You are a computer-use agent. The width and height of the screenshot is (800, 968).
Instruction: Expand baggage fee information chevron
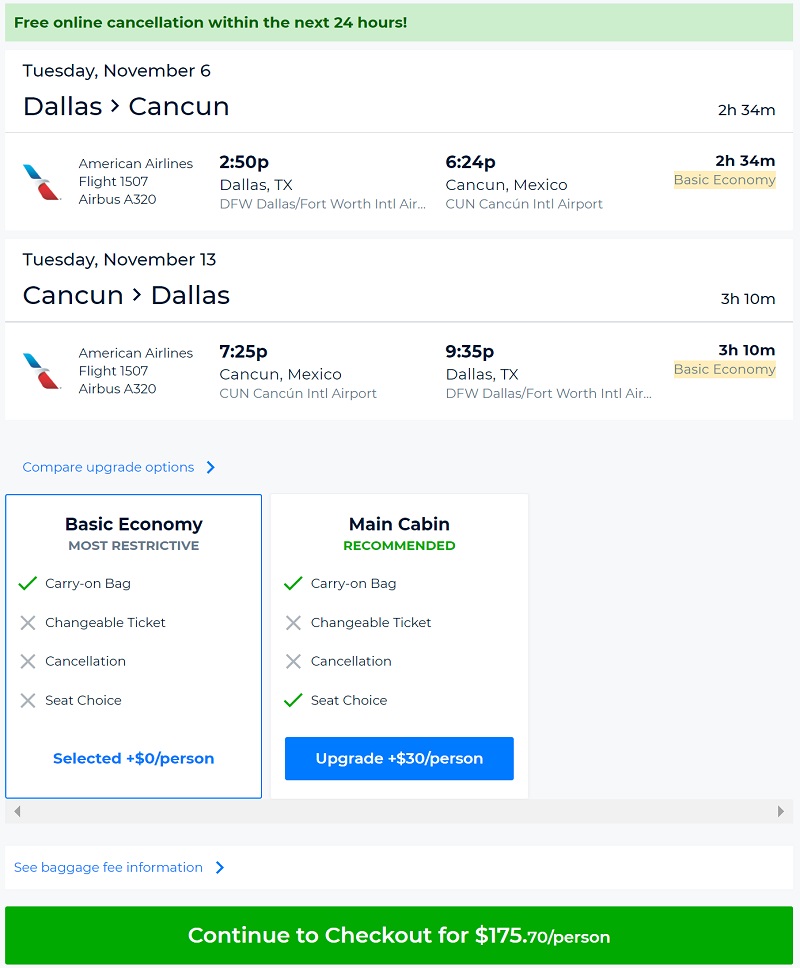(x=220, y=868)
